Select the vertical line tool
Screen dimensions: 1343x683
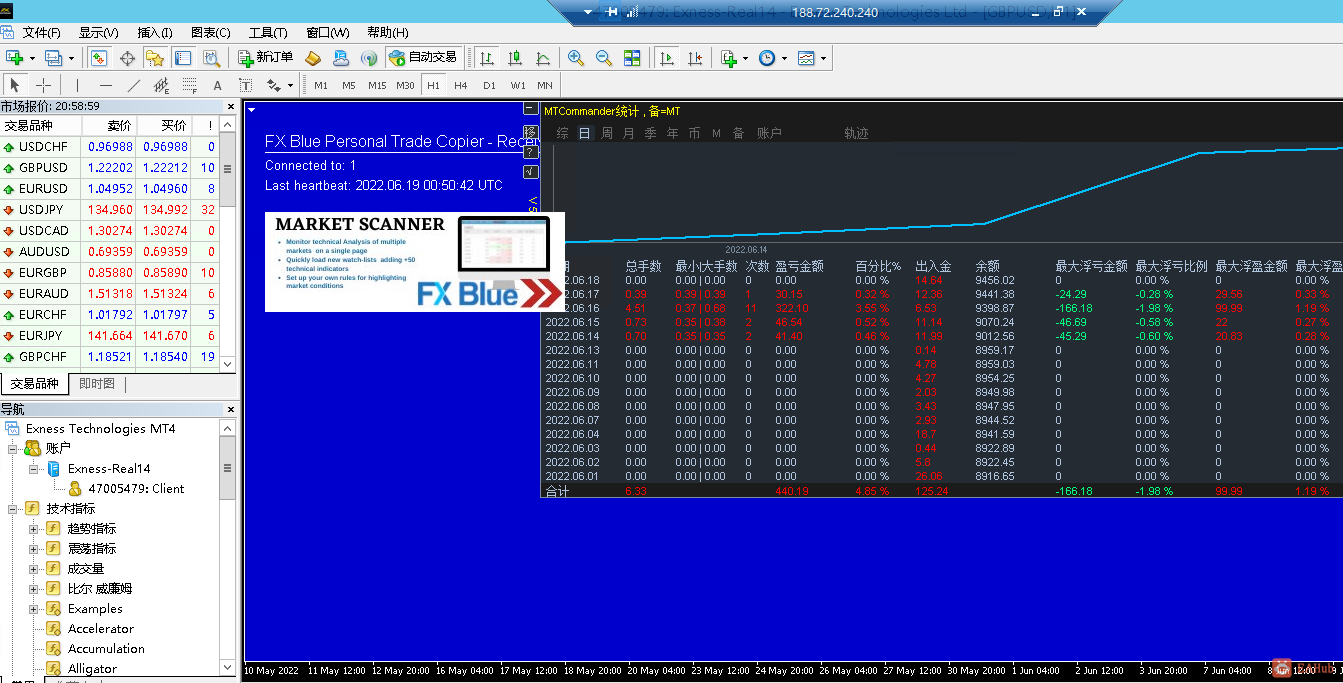pyautogui.click(x=77, y=85)
